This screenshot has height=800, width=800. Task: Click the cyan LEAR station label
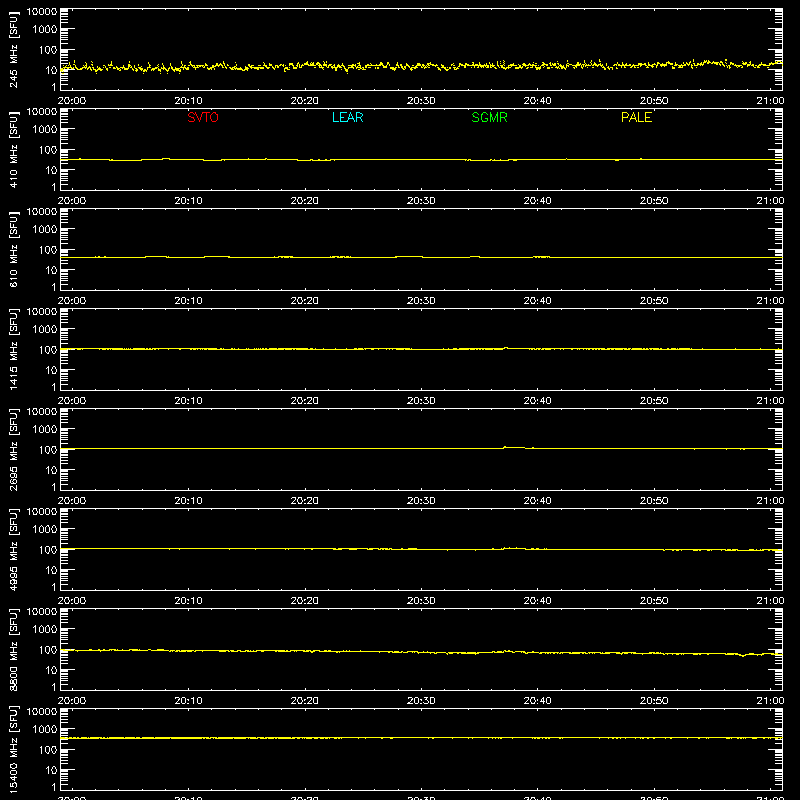[347, 117]
